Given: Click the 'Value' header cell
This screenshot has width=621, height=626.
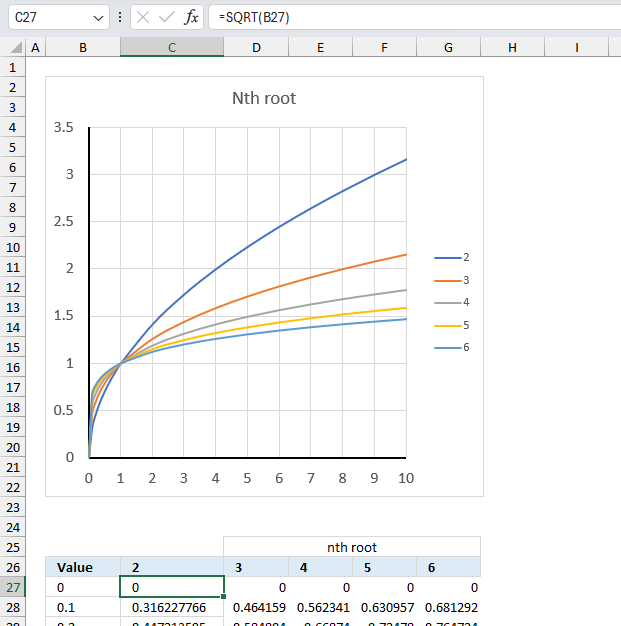Looking at the screenshot, I should click(83, 567).
